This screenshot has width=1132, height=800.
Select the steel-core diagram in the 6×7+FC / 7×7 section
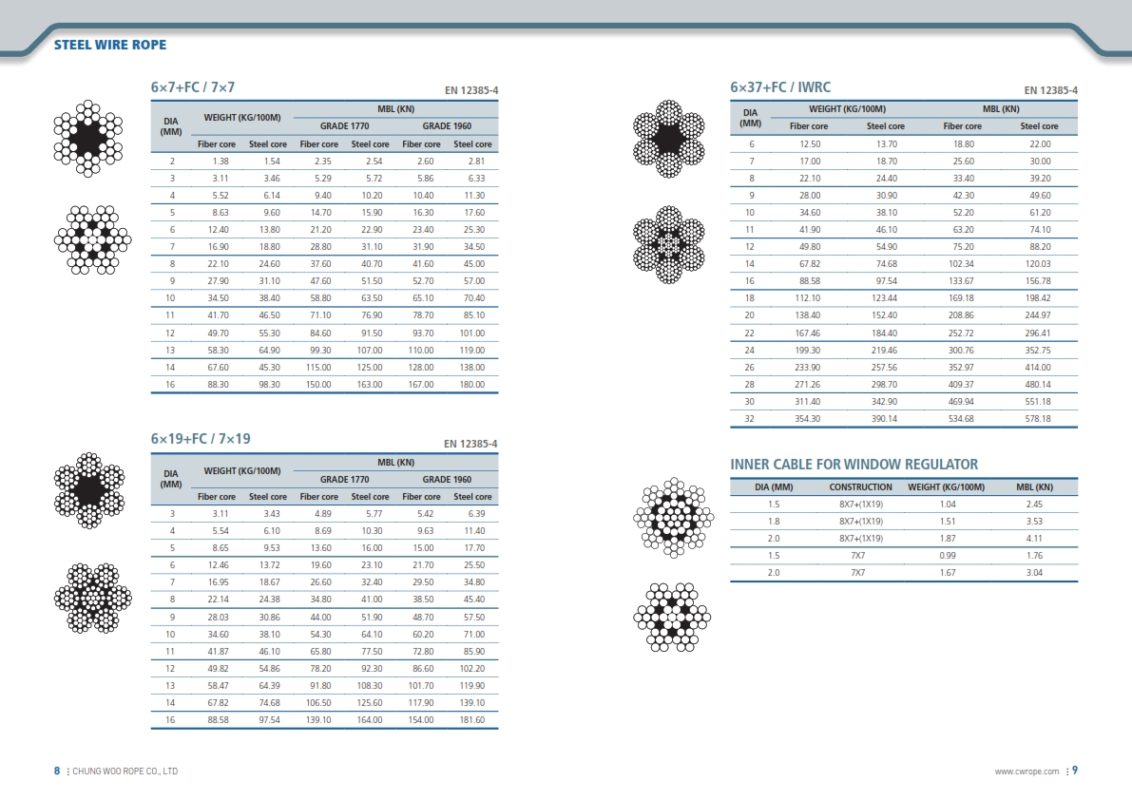point(91,240)
